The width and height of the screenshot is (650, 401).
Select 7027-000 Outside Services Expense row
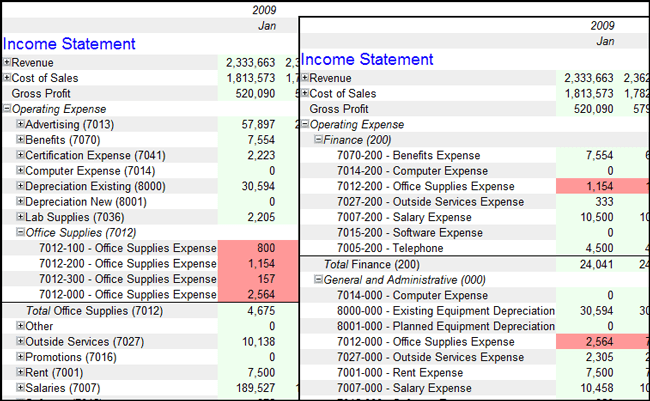click(430, 357)
